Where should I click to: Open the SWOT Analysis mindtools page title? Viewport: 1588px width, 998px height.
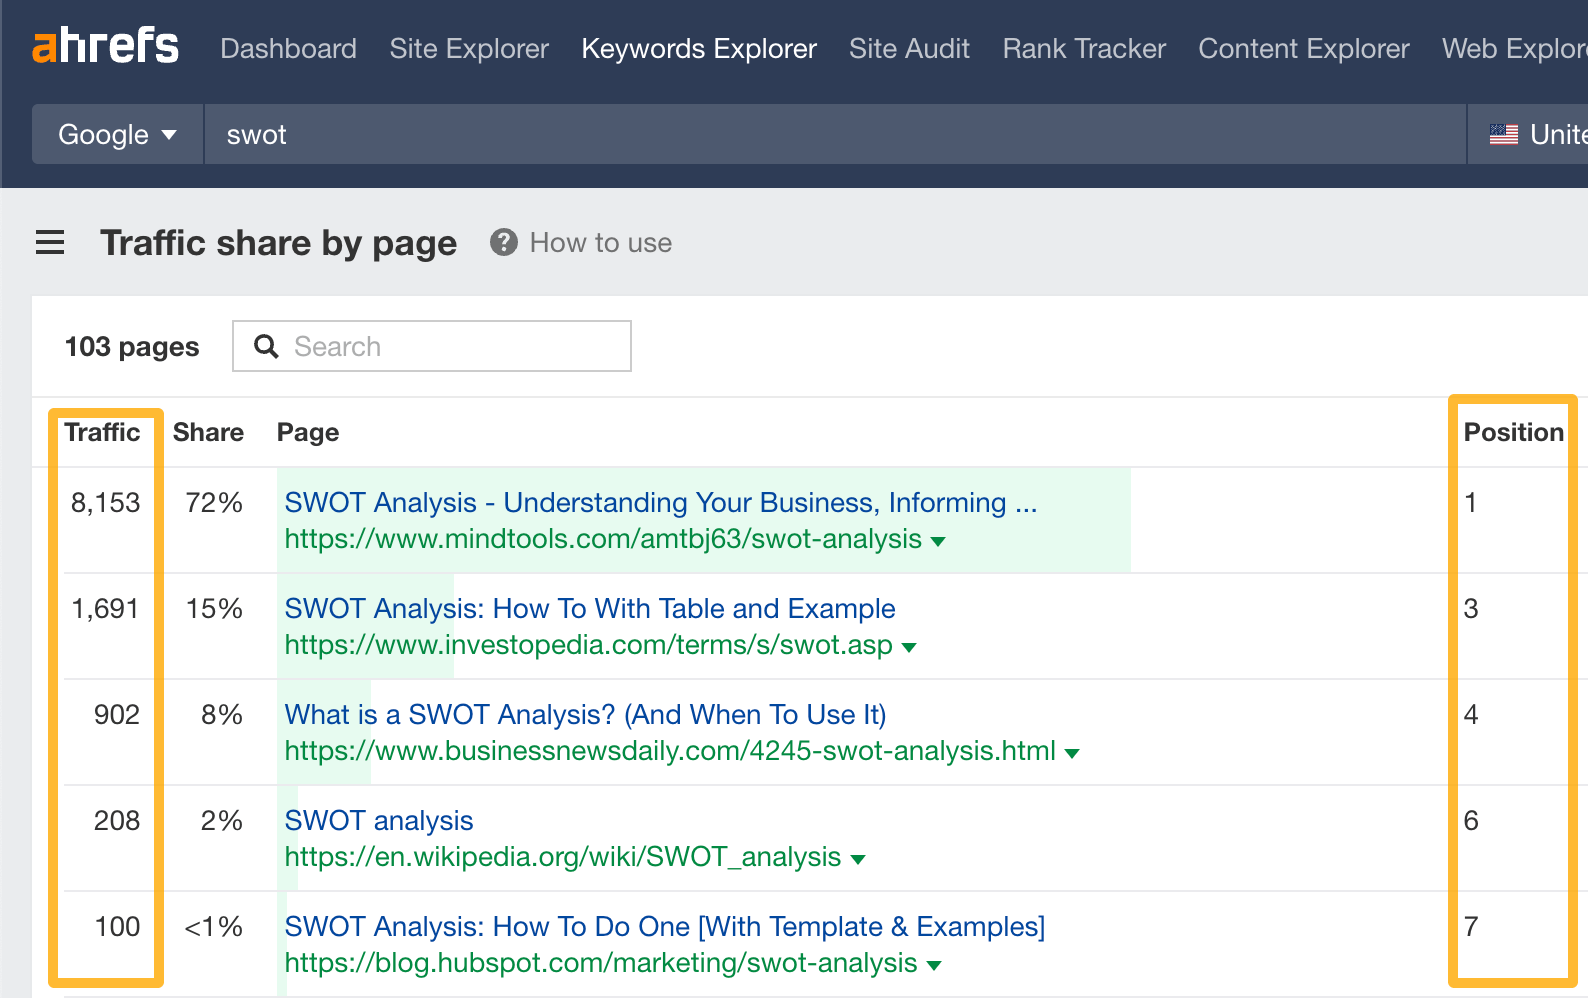pos(660,502)
